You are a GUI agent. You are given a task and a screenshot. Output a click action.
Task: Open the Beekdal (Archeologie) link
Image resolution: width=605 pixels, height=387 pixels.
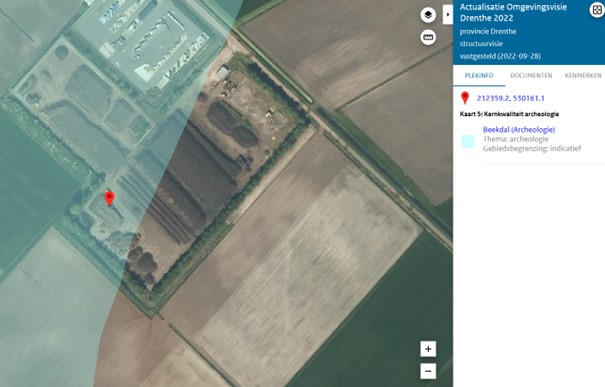tap(519, 130)
